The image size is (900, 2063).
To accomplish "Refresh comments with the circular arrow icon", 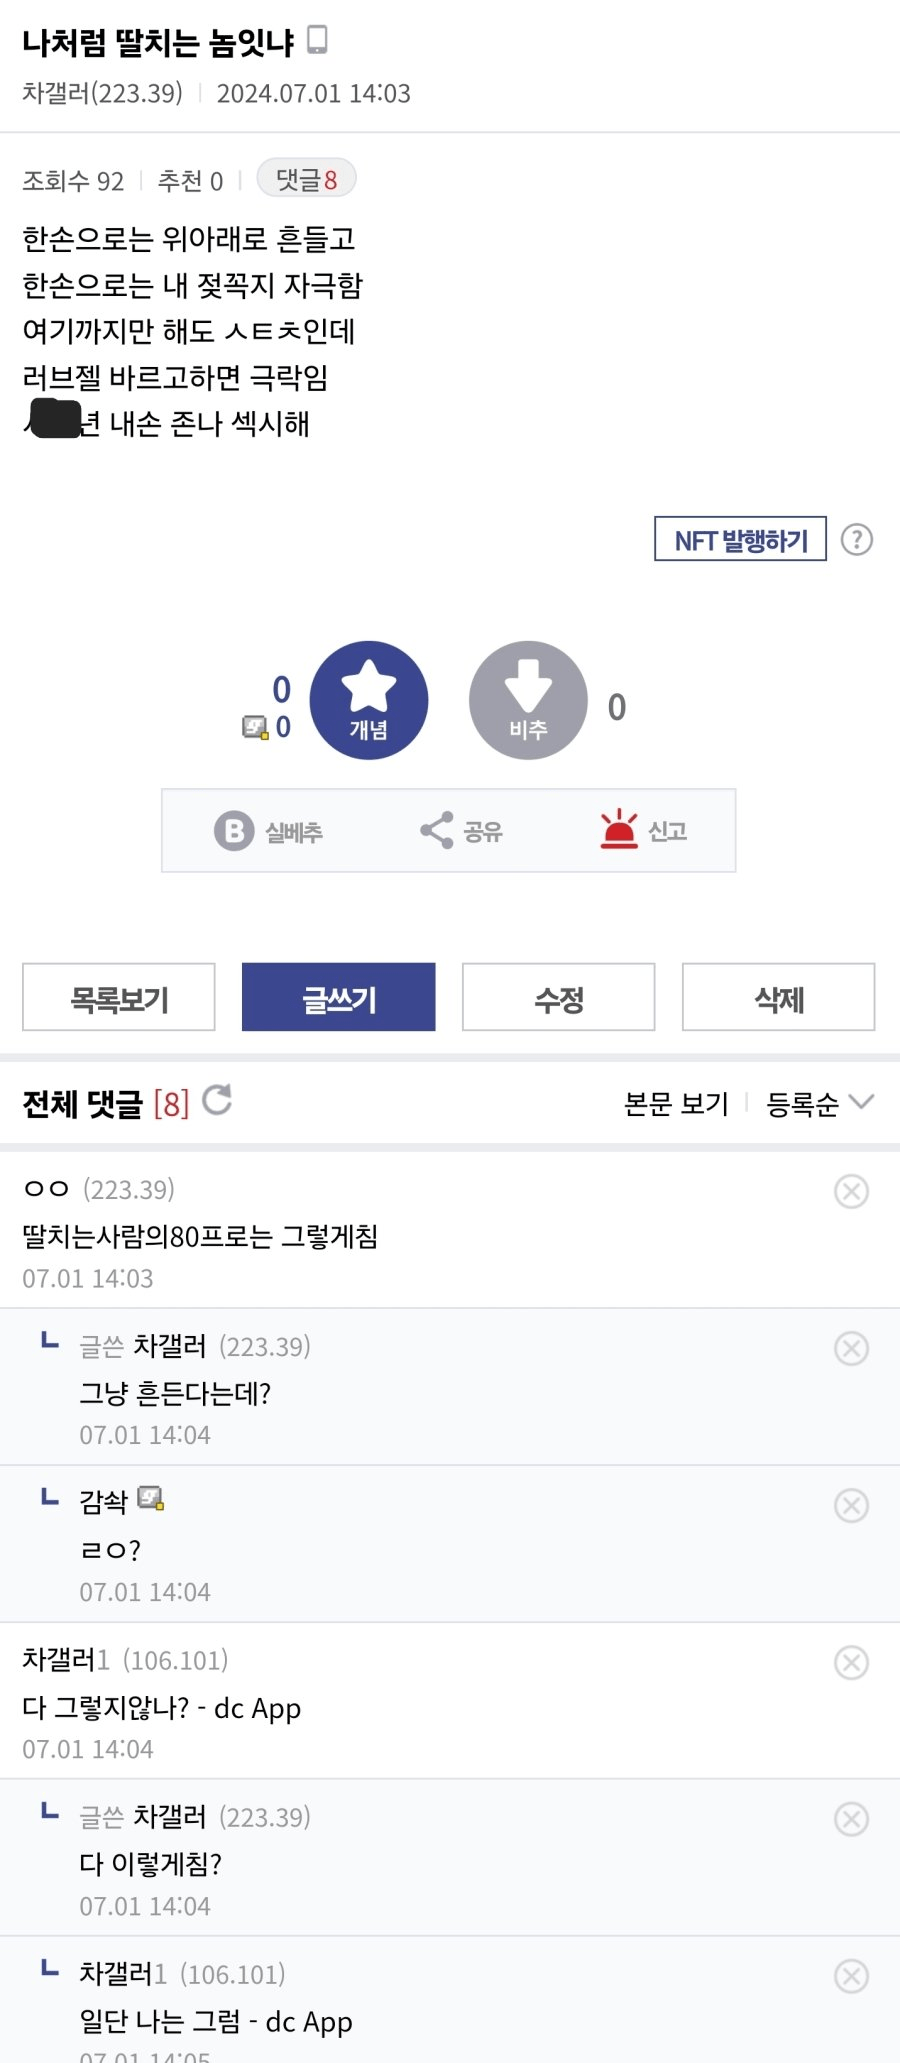I will pyautogui.click(x=217, y=1100).
